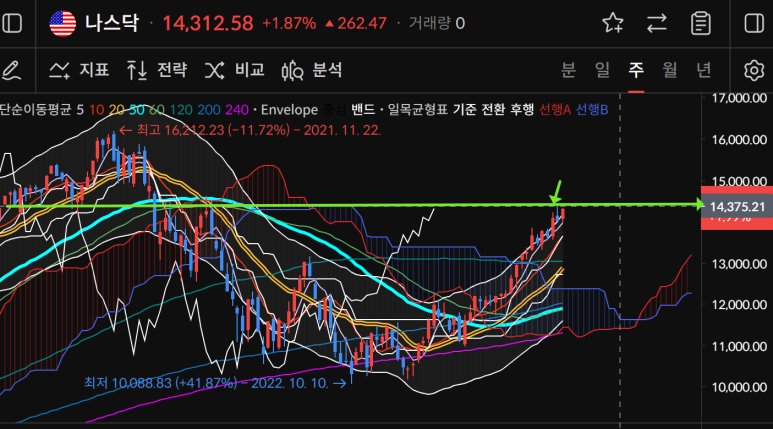The height and width of the screenshot is (429, 773).
Task: Click the swap arrows icon
Action: point(657,23)
